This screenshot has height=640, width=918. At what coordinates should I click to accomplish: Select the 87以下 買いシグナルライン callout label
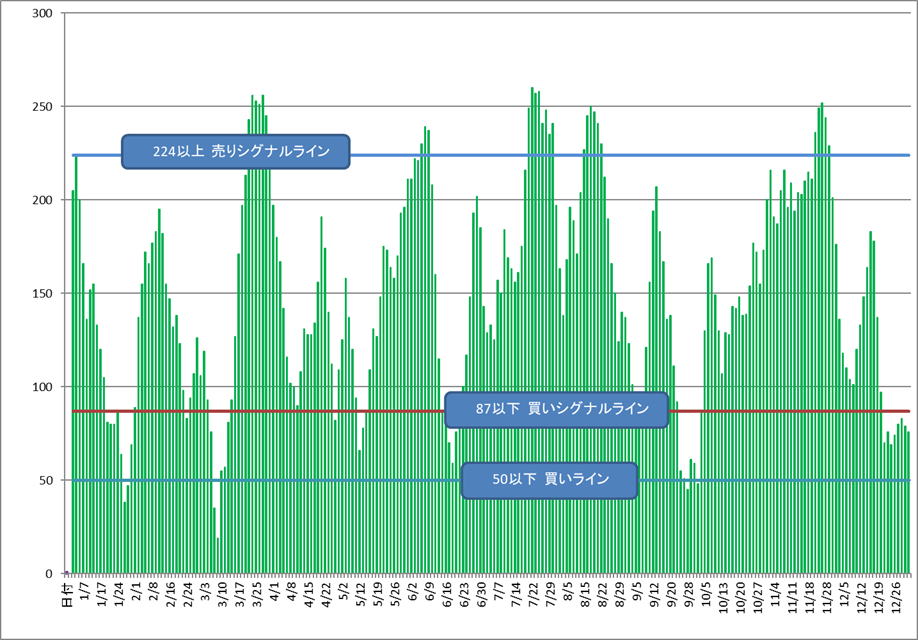coord(556,409)
